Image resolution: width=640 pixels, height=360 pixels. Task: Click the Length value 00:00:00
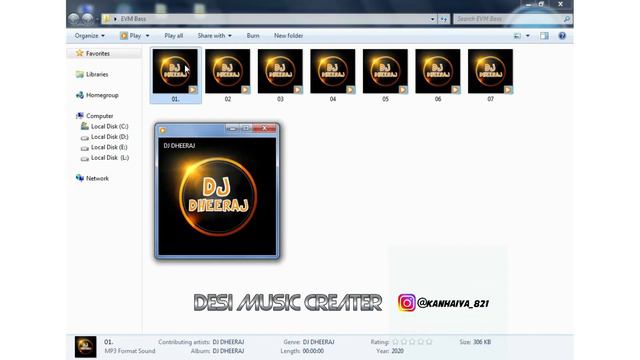click(x=313, y=351)
